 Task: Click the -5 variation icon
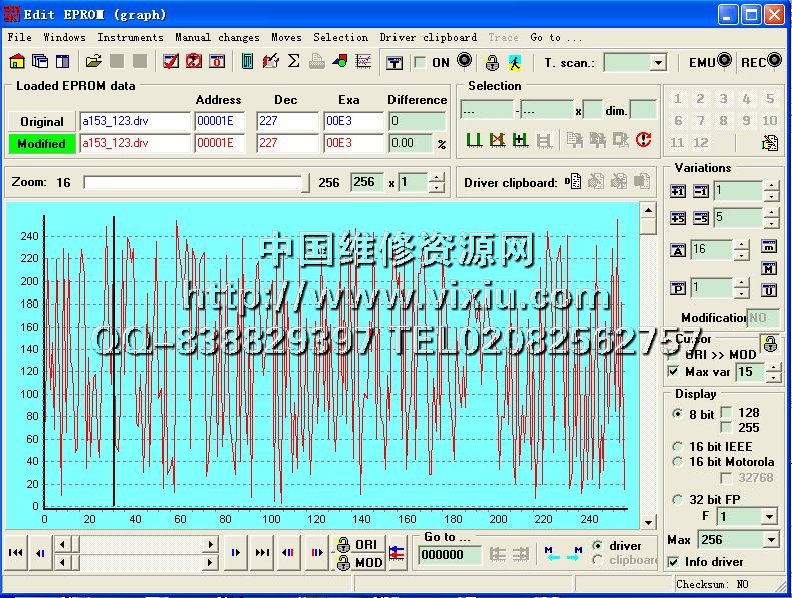pyautogui.click(x=700, y=218)
